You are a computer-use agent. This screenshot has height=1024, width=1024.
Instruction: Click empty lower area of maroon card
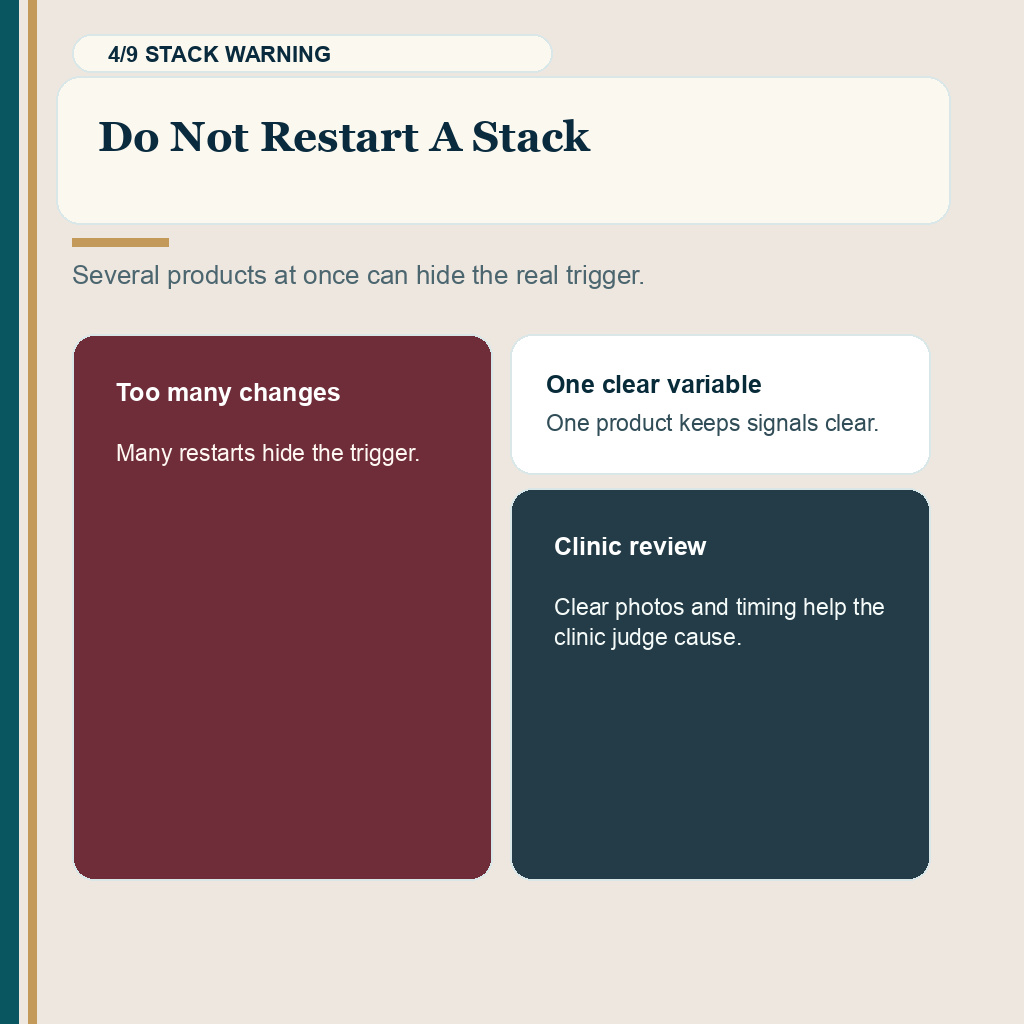pyautogui.click(x=282, y=686)
